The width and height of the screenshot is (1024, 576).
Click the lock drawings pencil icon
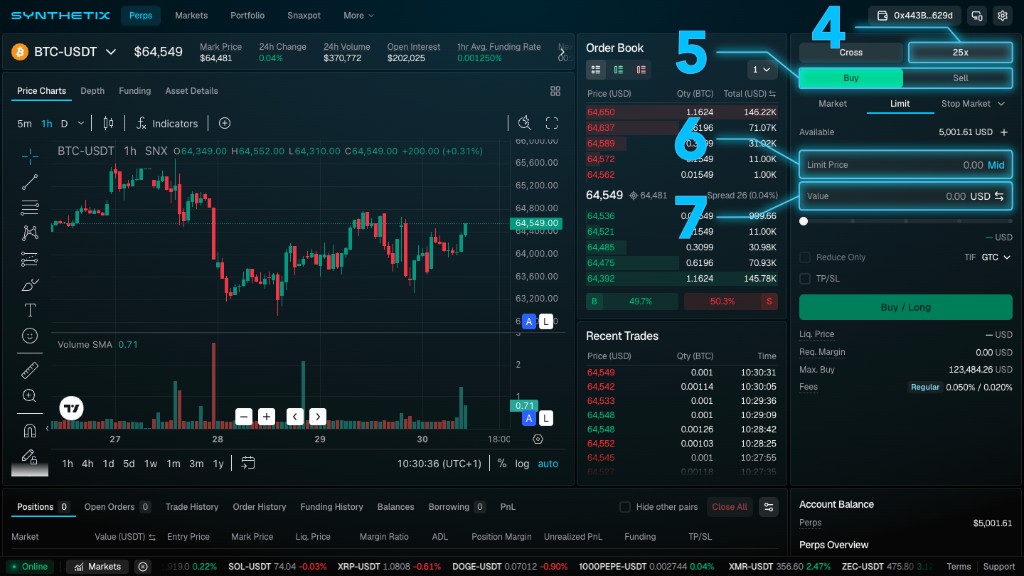pyautogui.click(x=29, y=456)
